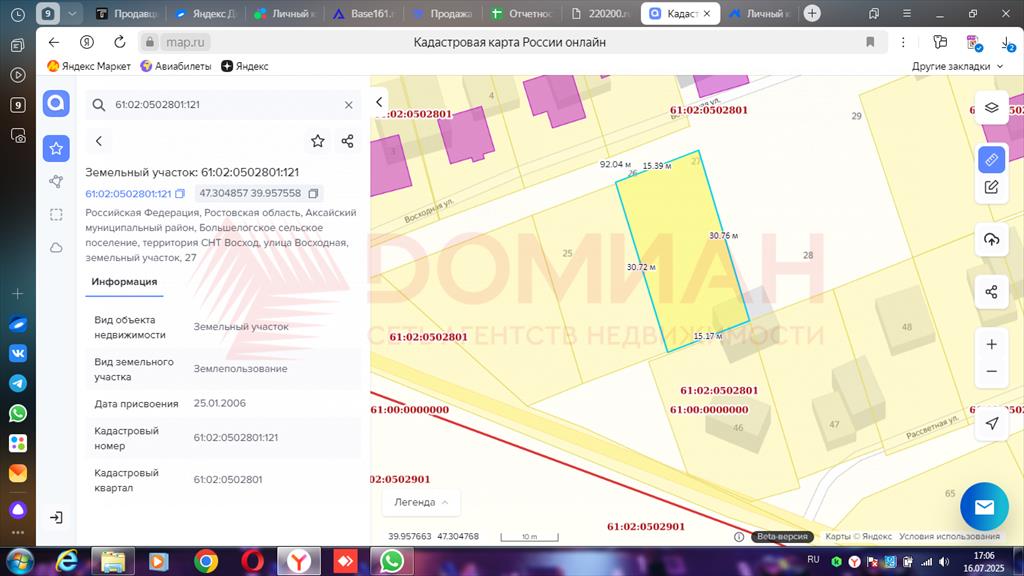Viewport: 1024px width, 576px height.
Task: Select the edit note tool on map
Action: (x=991, y=186)
